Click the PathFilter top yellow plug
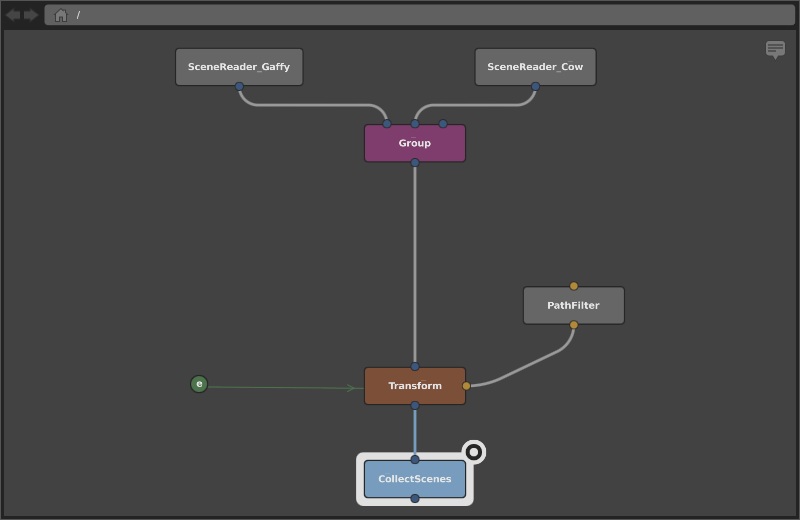Viewport: 800px width, 520px height. coord(573,286)
